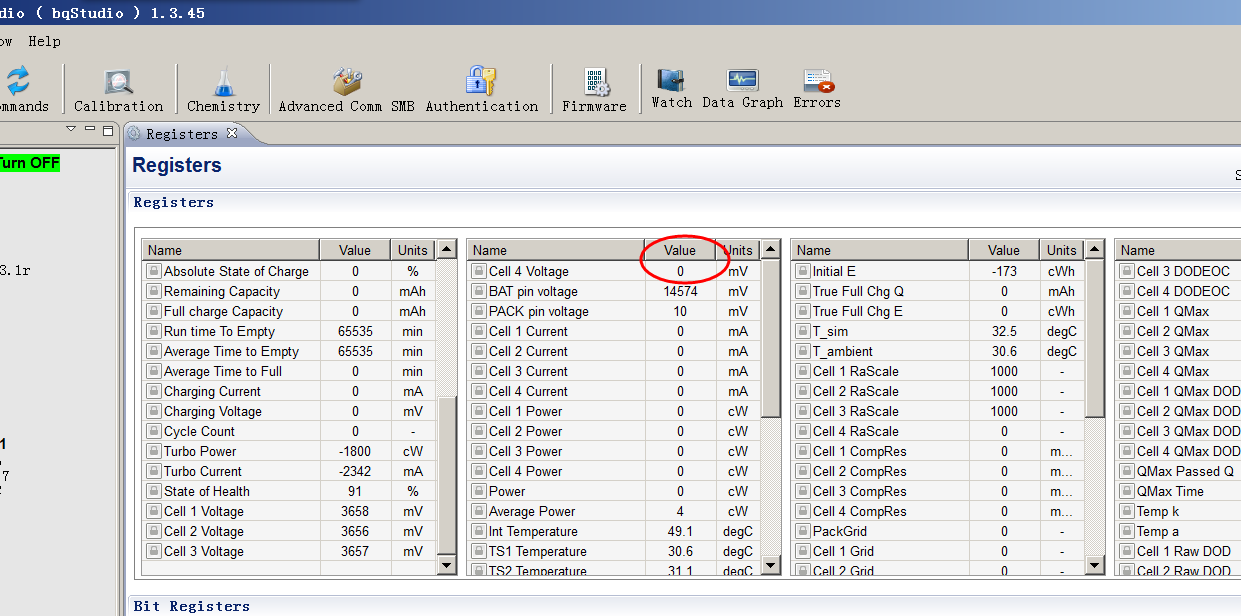
Task: Select the Registers tab
Action: point(182,134)
